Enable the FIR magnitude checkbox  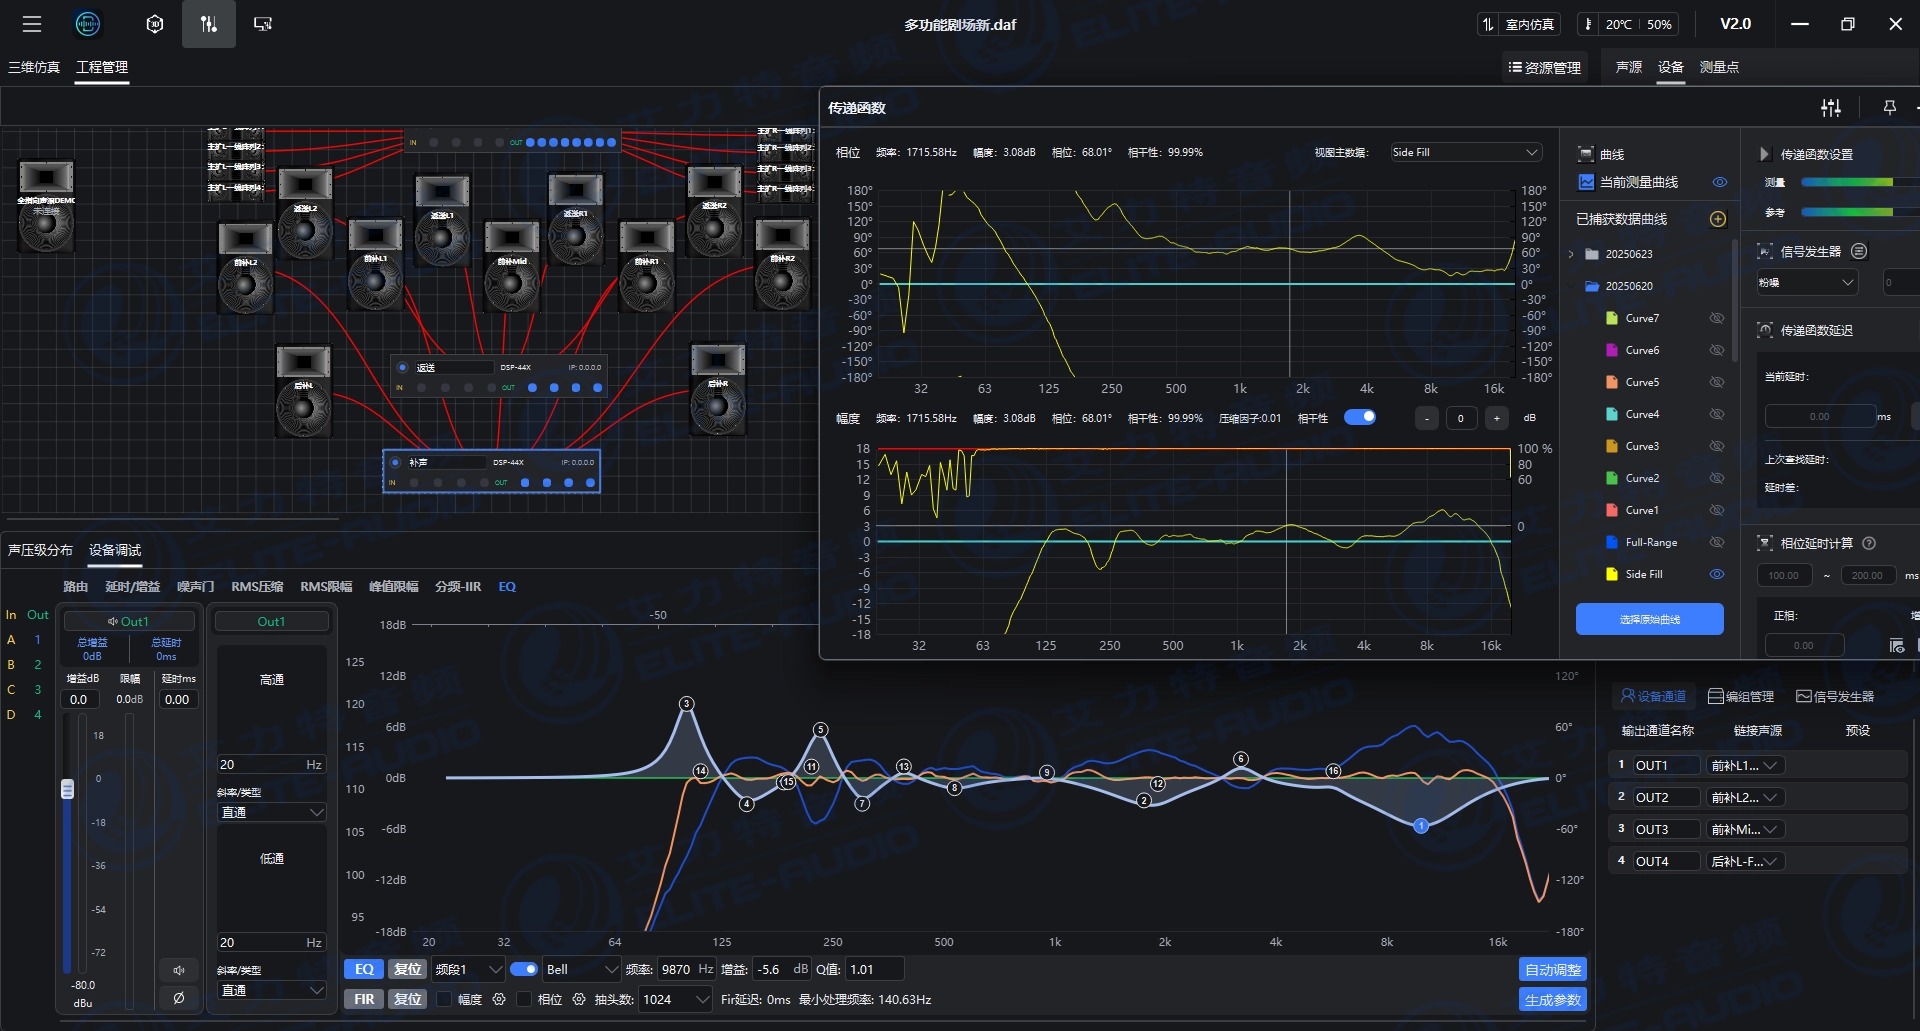(444, 999)
